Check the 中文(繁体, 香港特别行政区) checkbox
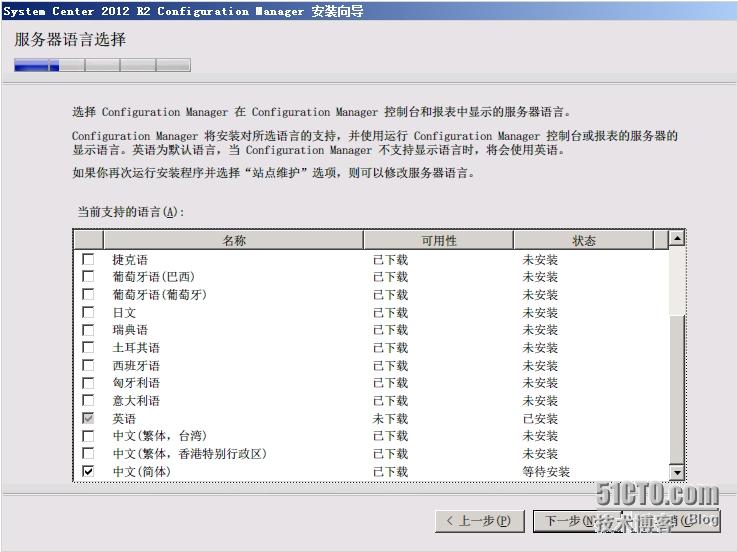 [x=88, y=454]
